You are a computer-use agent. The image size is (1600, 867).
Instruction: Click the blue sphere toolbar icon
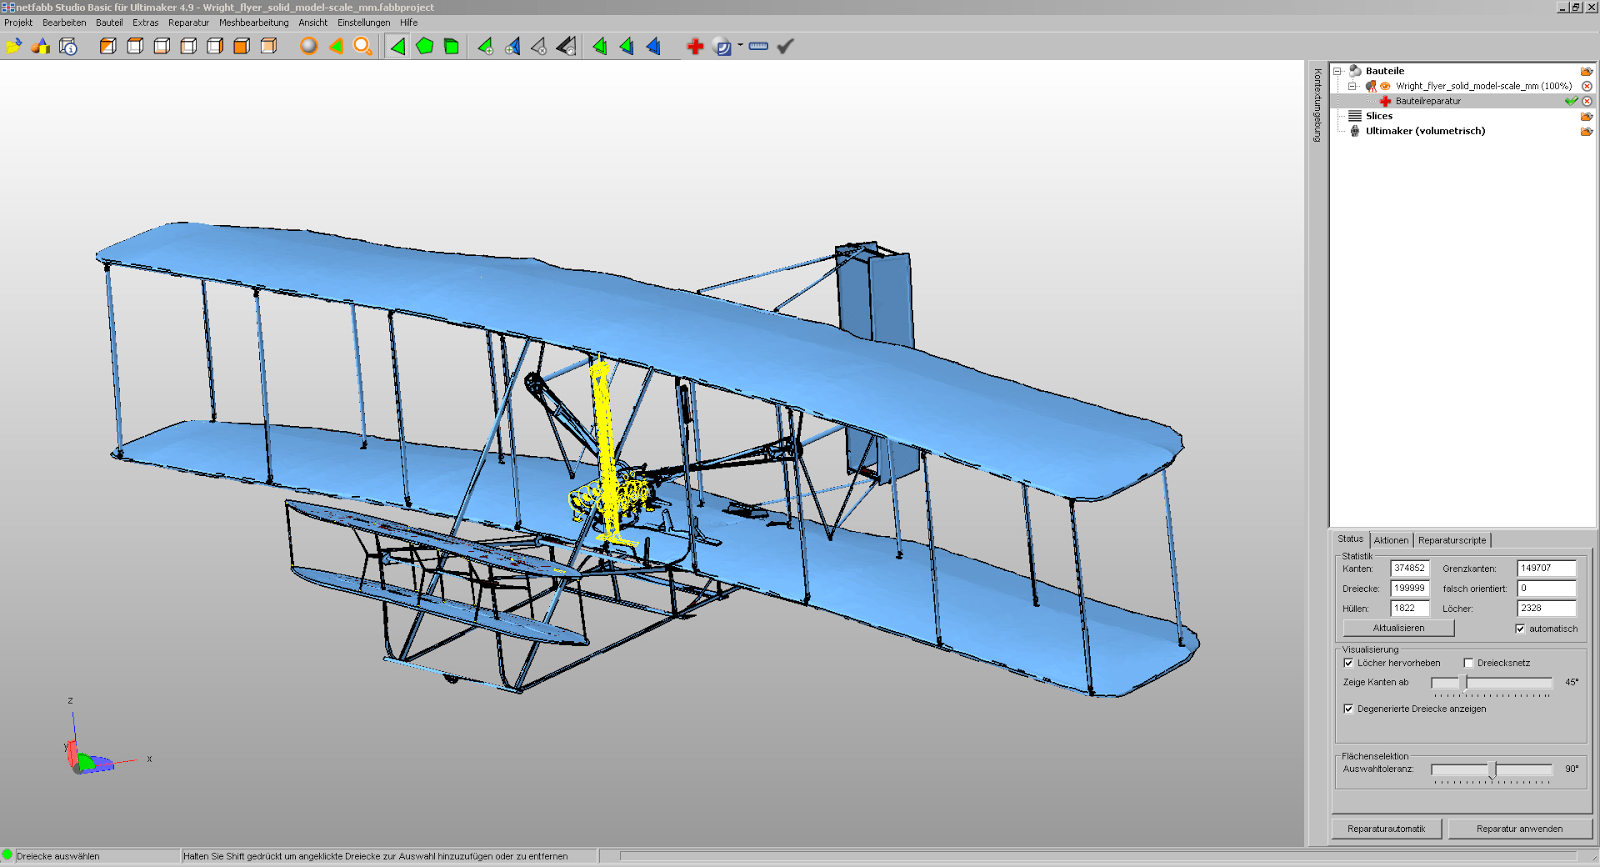(722, 46)
